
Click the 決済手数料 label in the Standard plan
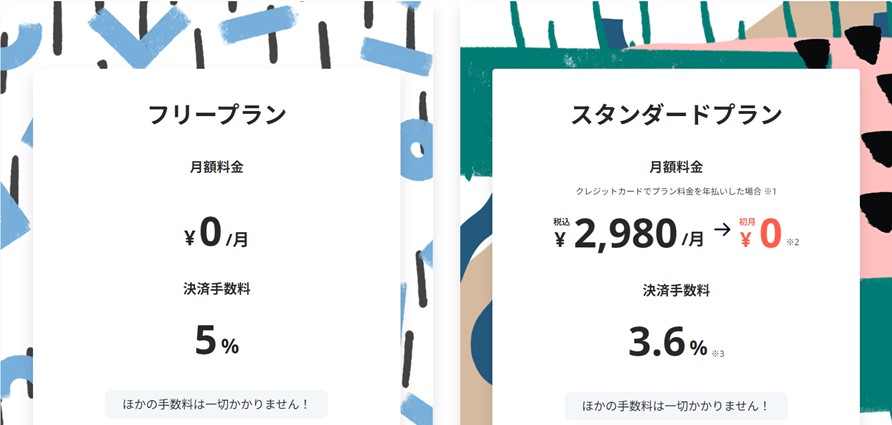676,290
